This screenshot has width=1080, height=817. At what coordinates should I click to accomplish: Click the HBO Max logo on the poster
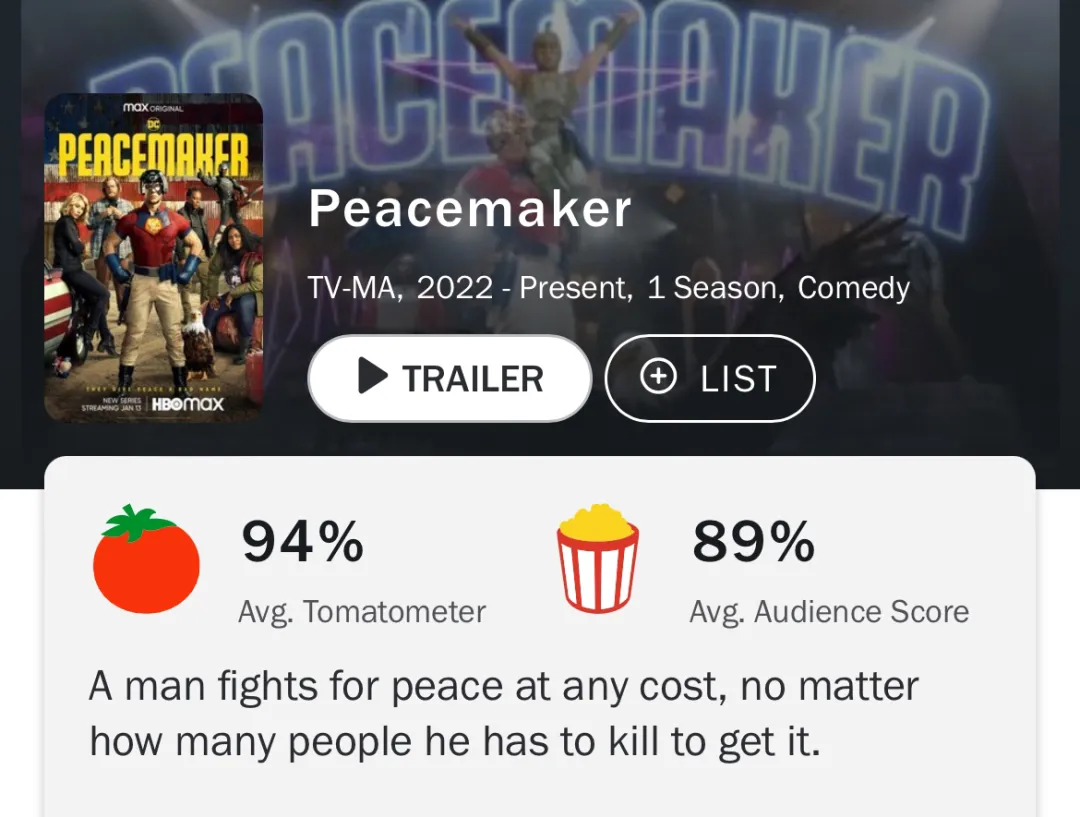click(x=188, y=404)
